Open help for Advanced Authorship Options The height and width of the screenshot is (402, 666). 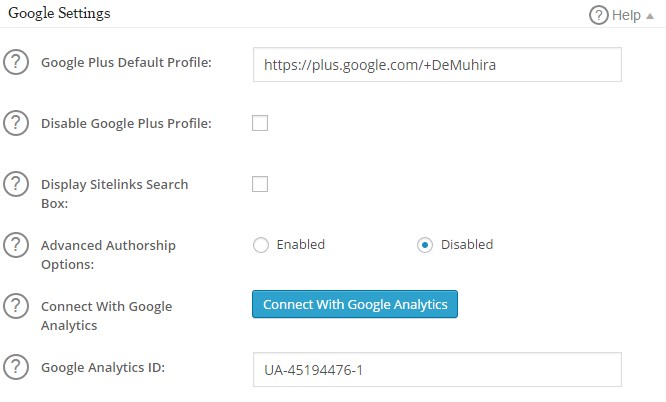(x=16, y=245)
